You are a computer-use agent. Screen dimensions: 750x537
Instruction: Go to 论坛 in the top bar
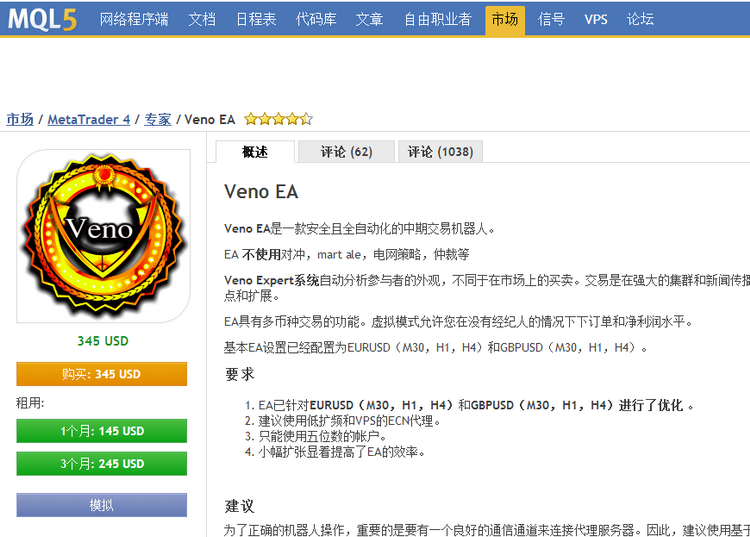(x=640, y=19)
